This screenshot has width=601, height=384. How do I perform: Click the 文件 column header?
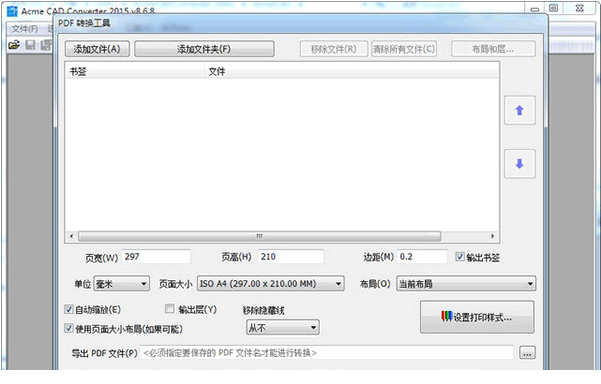point(351,71)
